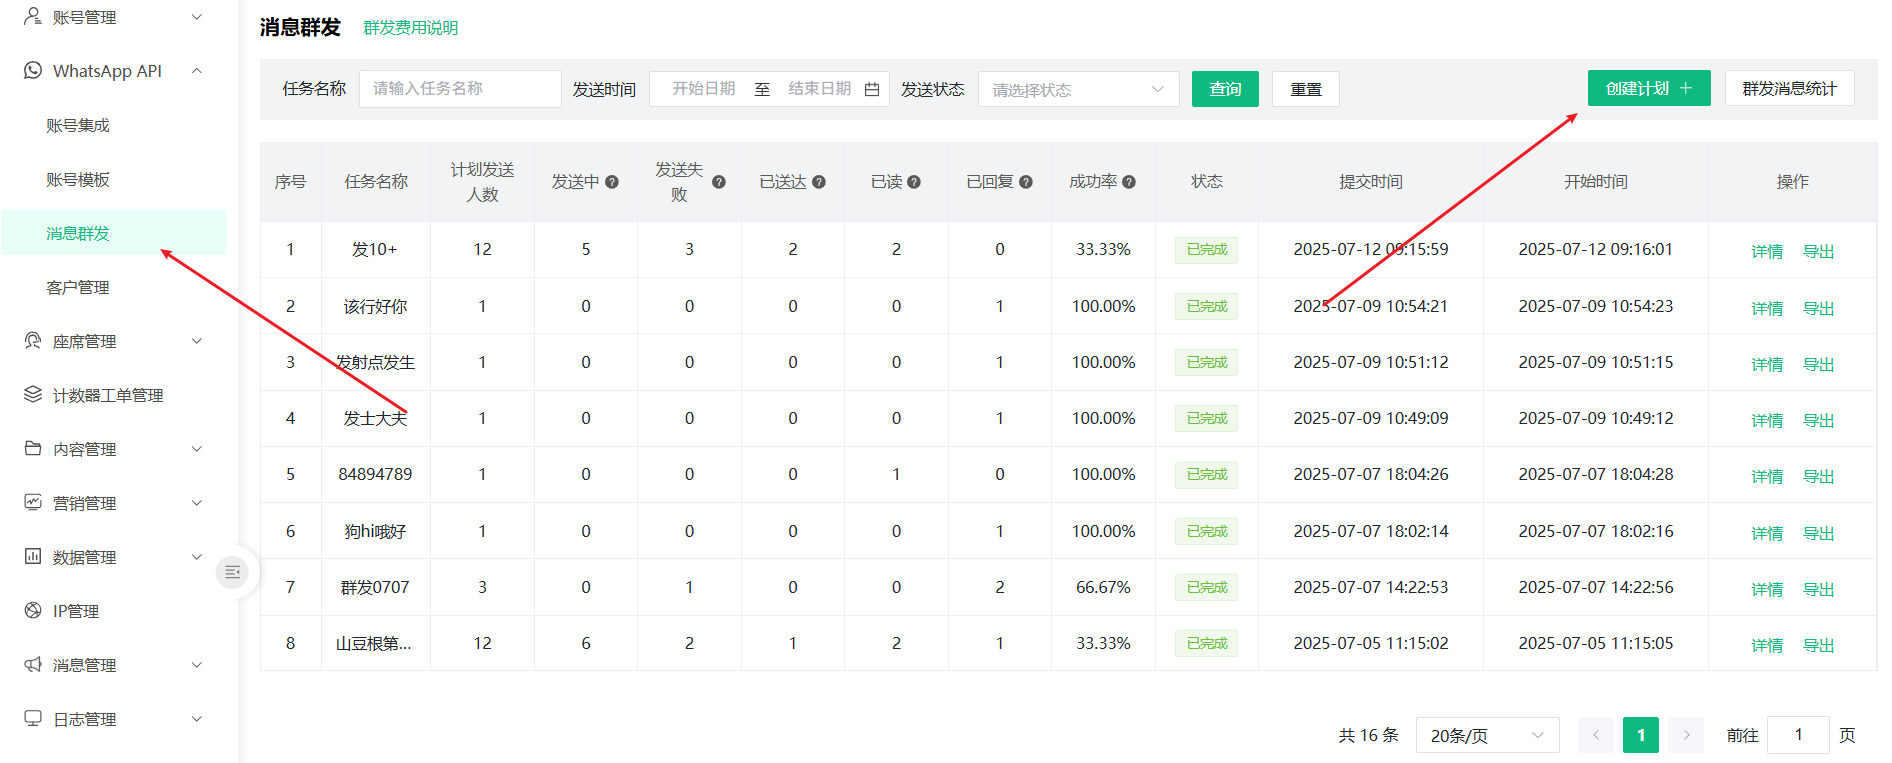The image size is (1892, 763).
Task: Focus the 任务名称 input field
Action: point(460,89)
